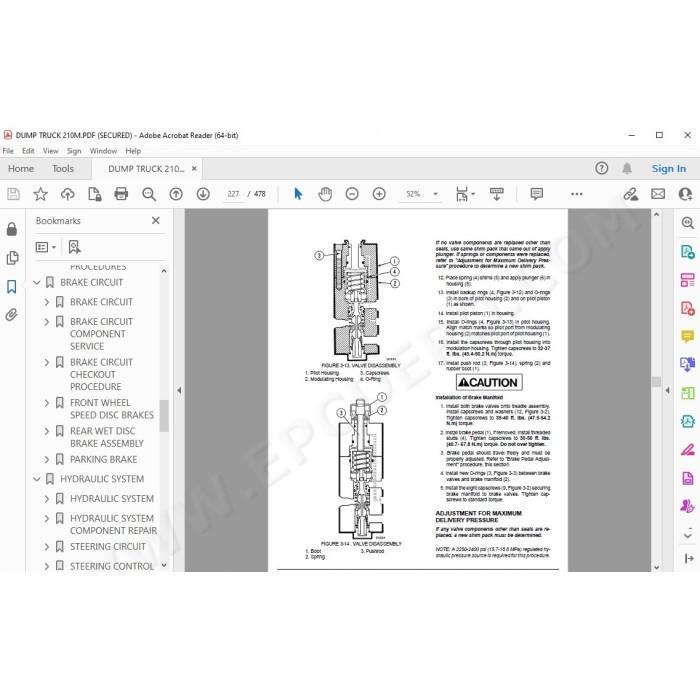Open the PARKING BRAKE bookmark text
The image size is (700, 700).
tap(104, 459)
